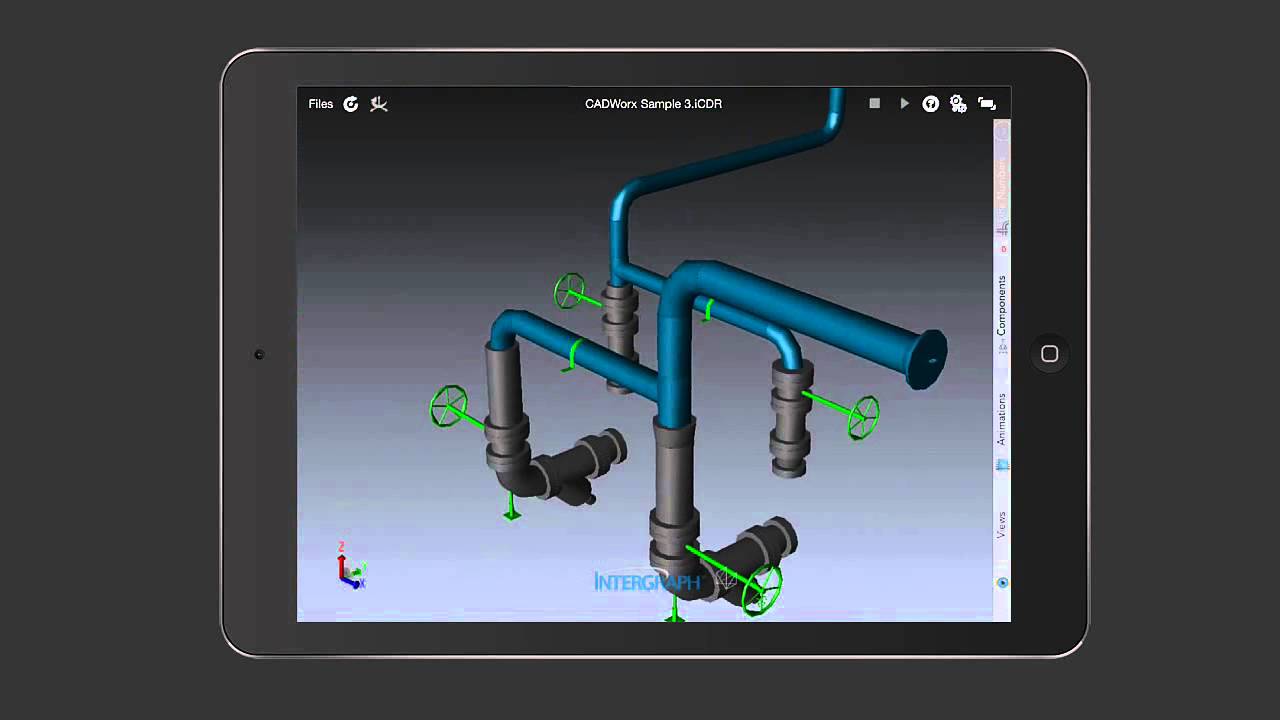Viewport: 1280px width, 720px height.
Task: Select the green handwheel on right valve
Action: coord(863,417)
